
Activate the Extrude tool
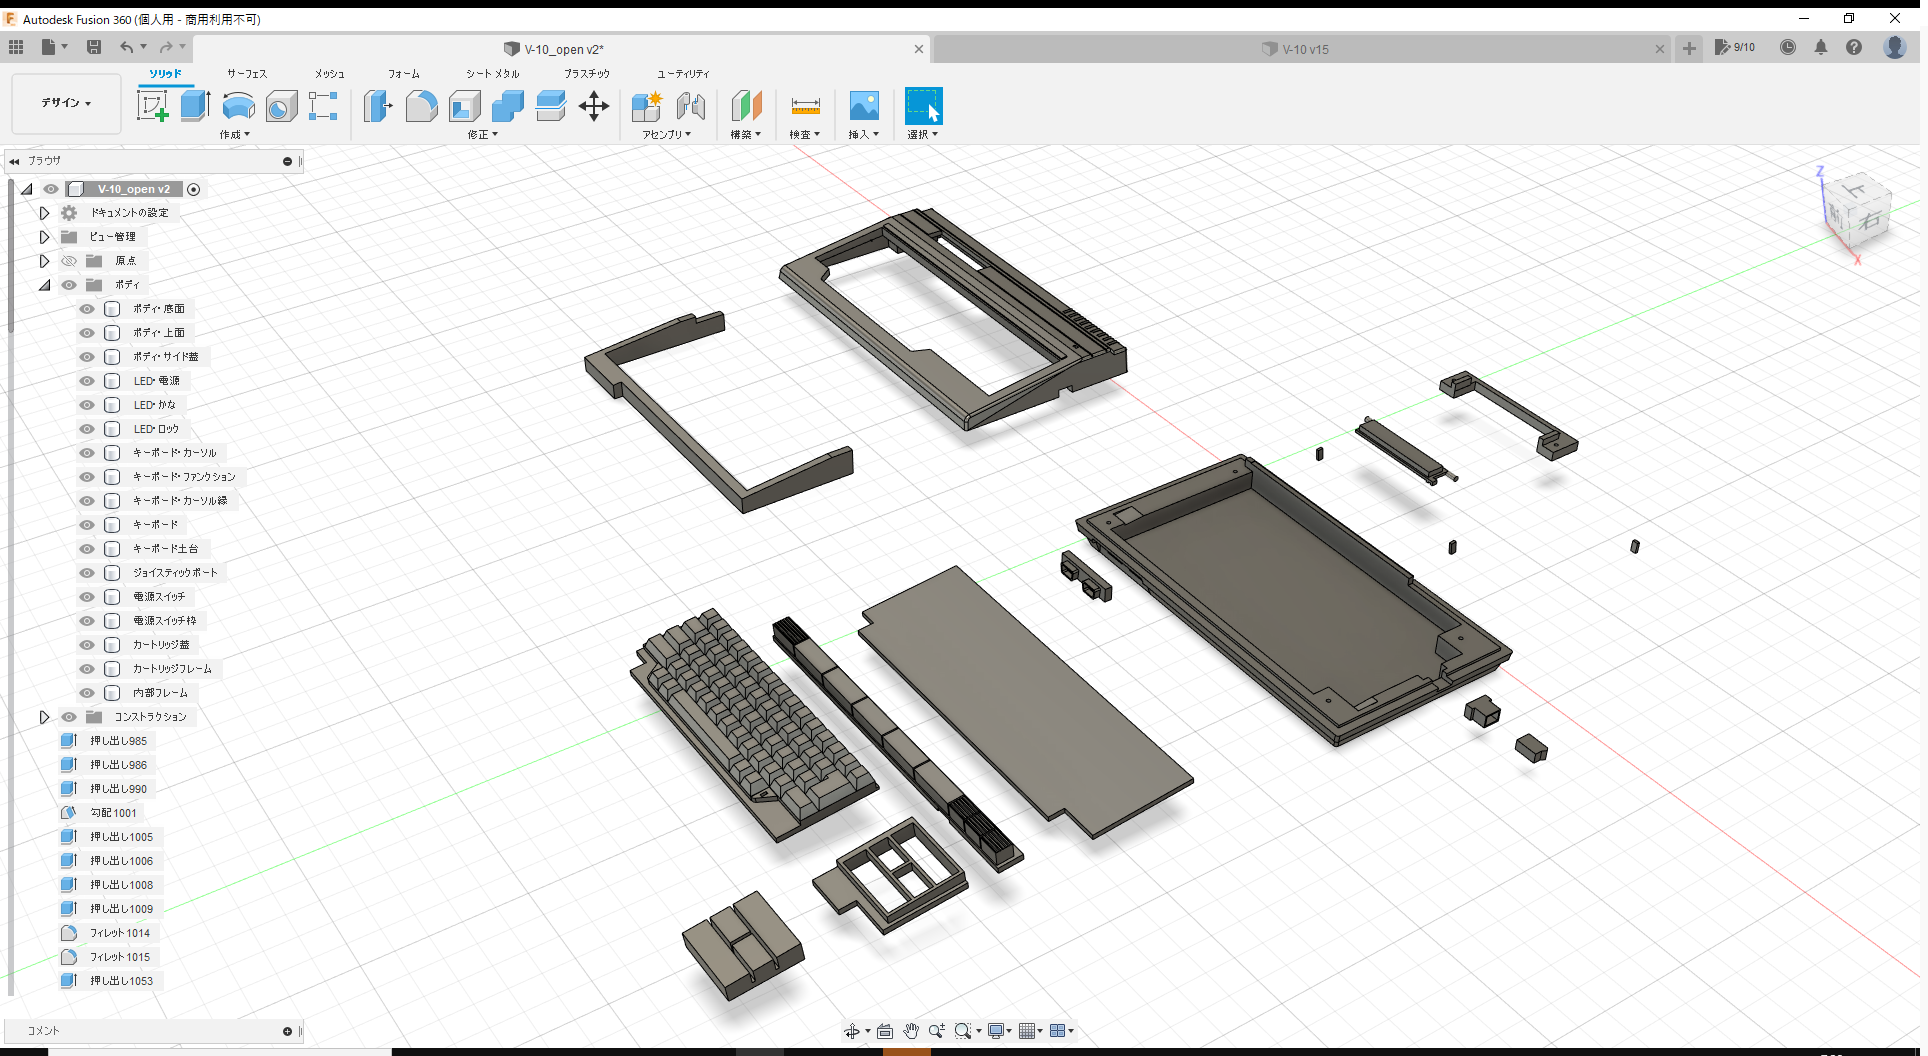coord(194,106)
